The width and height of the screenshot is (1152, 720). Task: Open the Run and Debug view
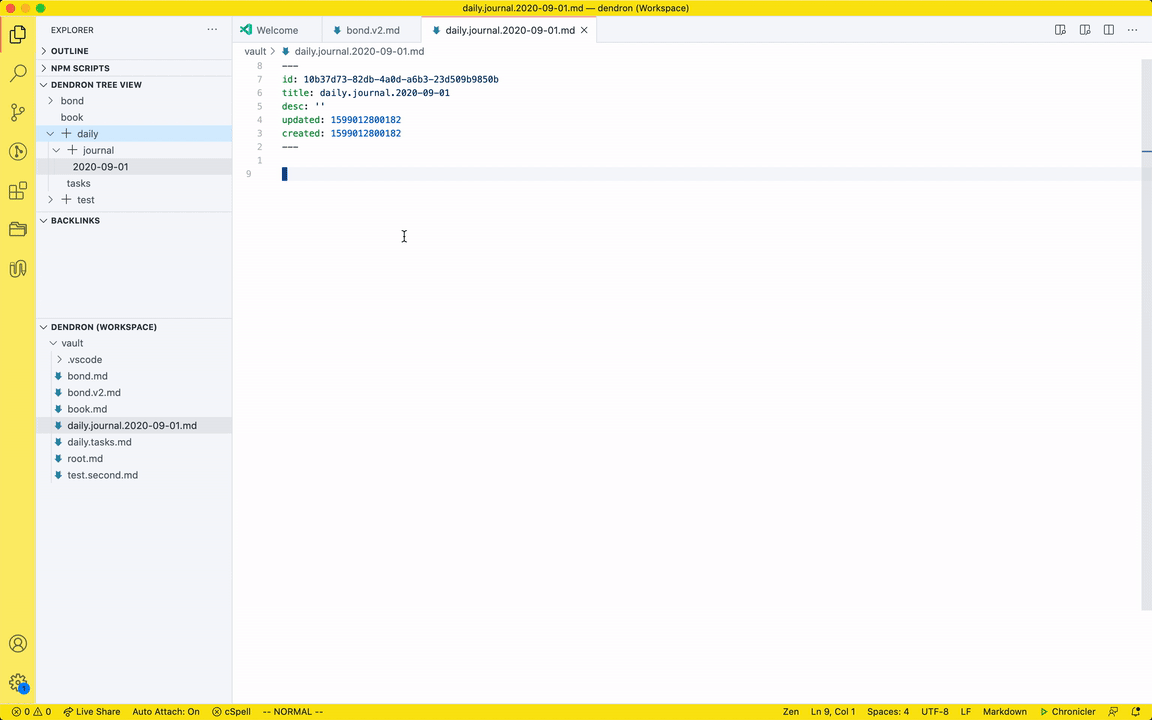pyautogui.click(x=18, y=152)
